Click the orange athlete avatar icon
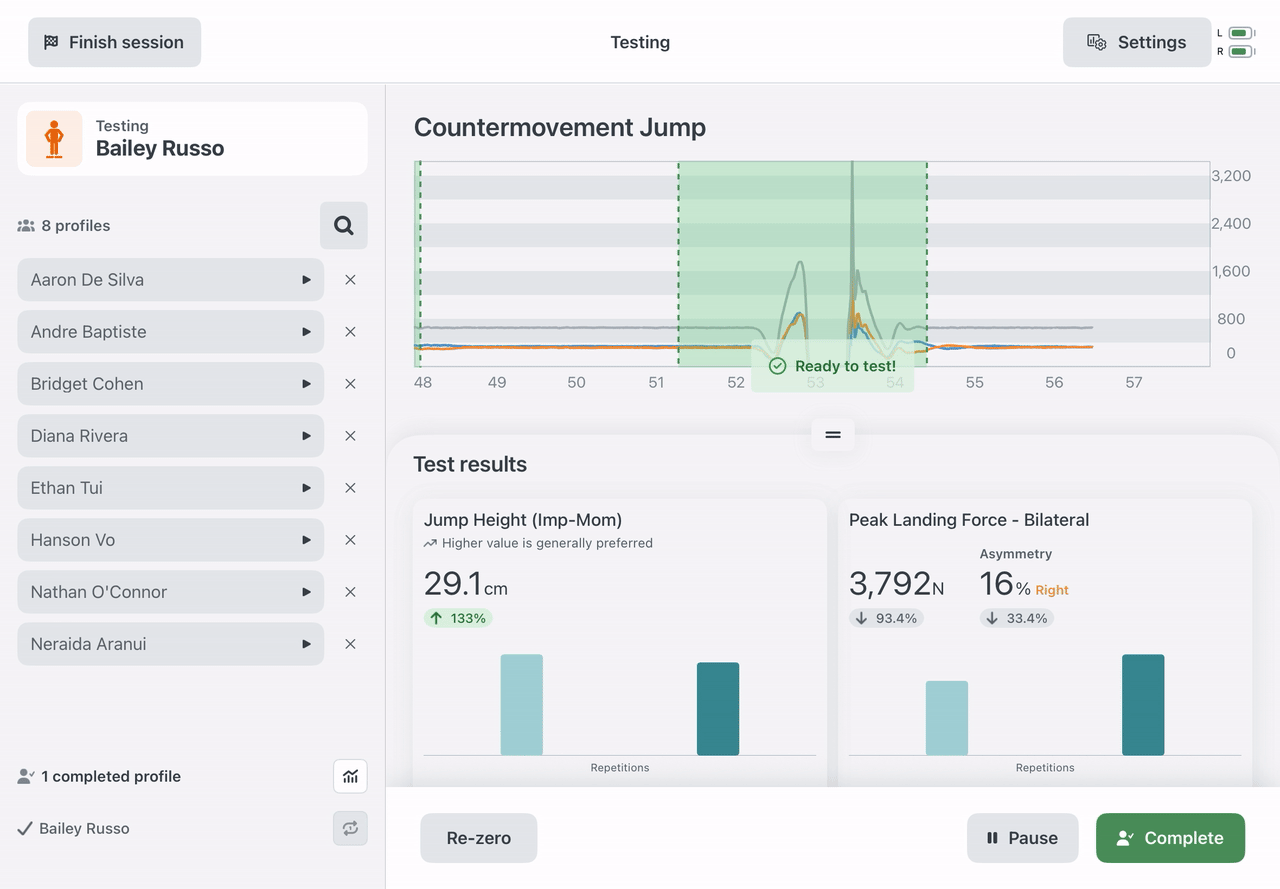 [x=54, y=139]
